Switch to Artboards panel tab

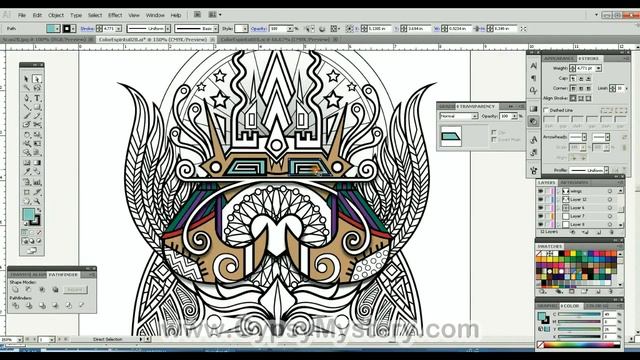[574, 182]
